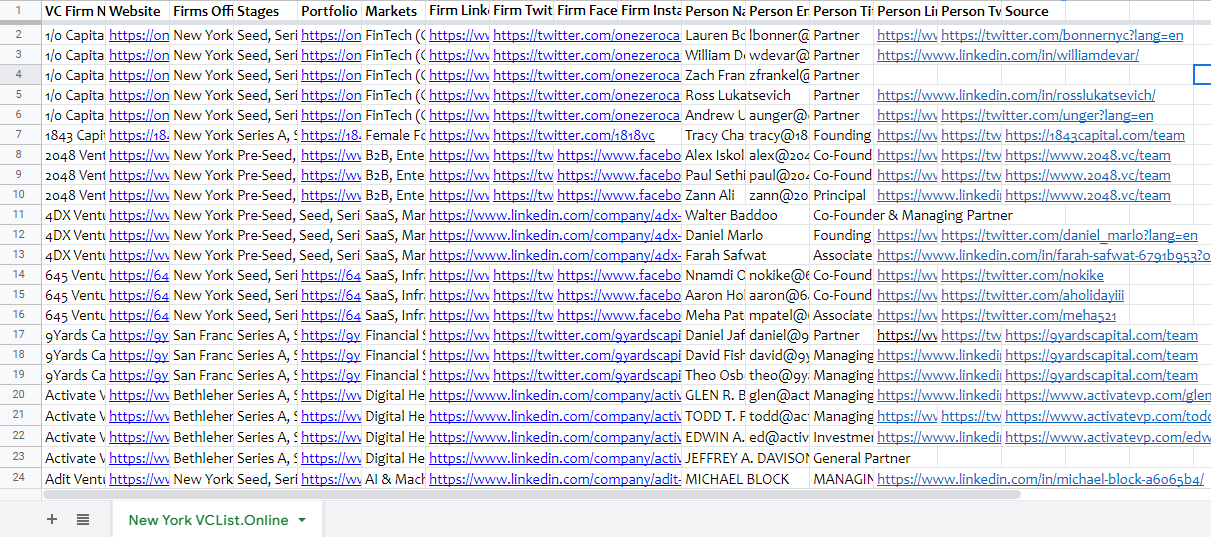Image resolution: width=1211 pixels, height=537 pixels.
Task: Select the Farah Safwat cell
Action: click(746, 255)
